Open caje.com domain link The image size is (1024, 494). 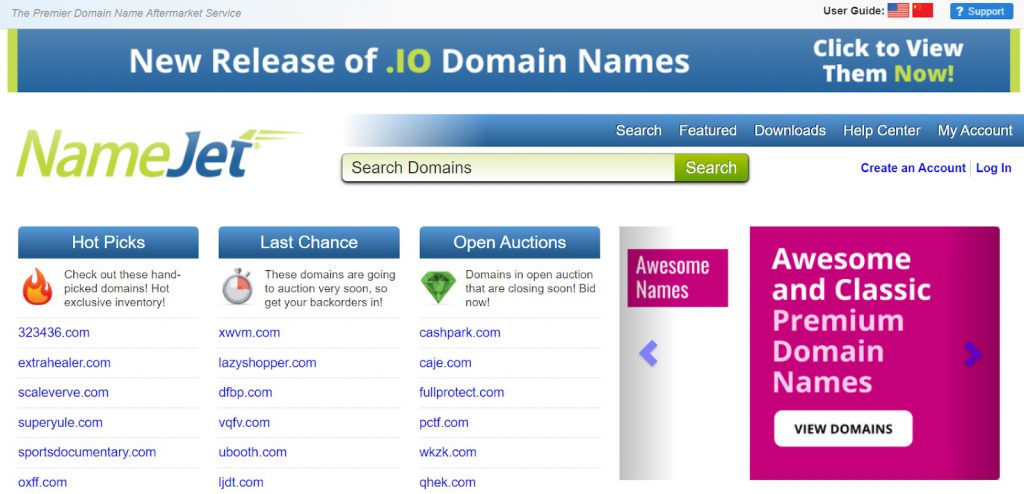[445, 363]
